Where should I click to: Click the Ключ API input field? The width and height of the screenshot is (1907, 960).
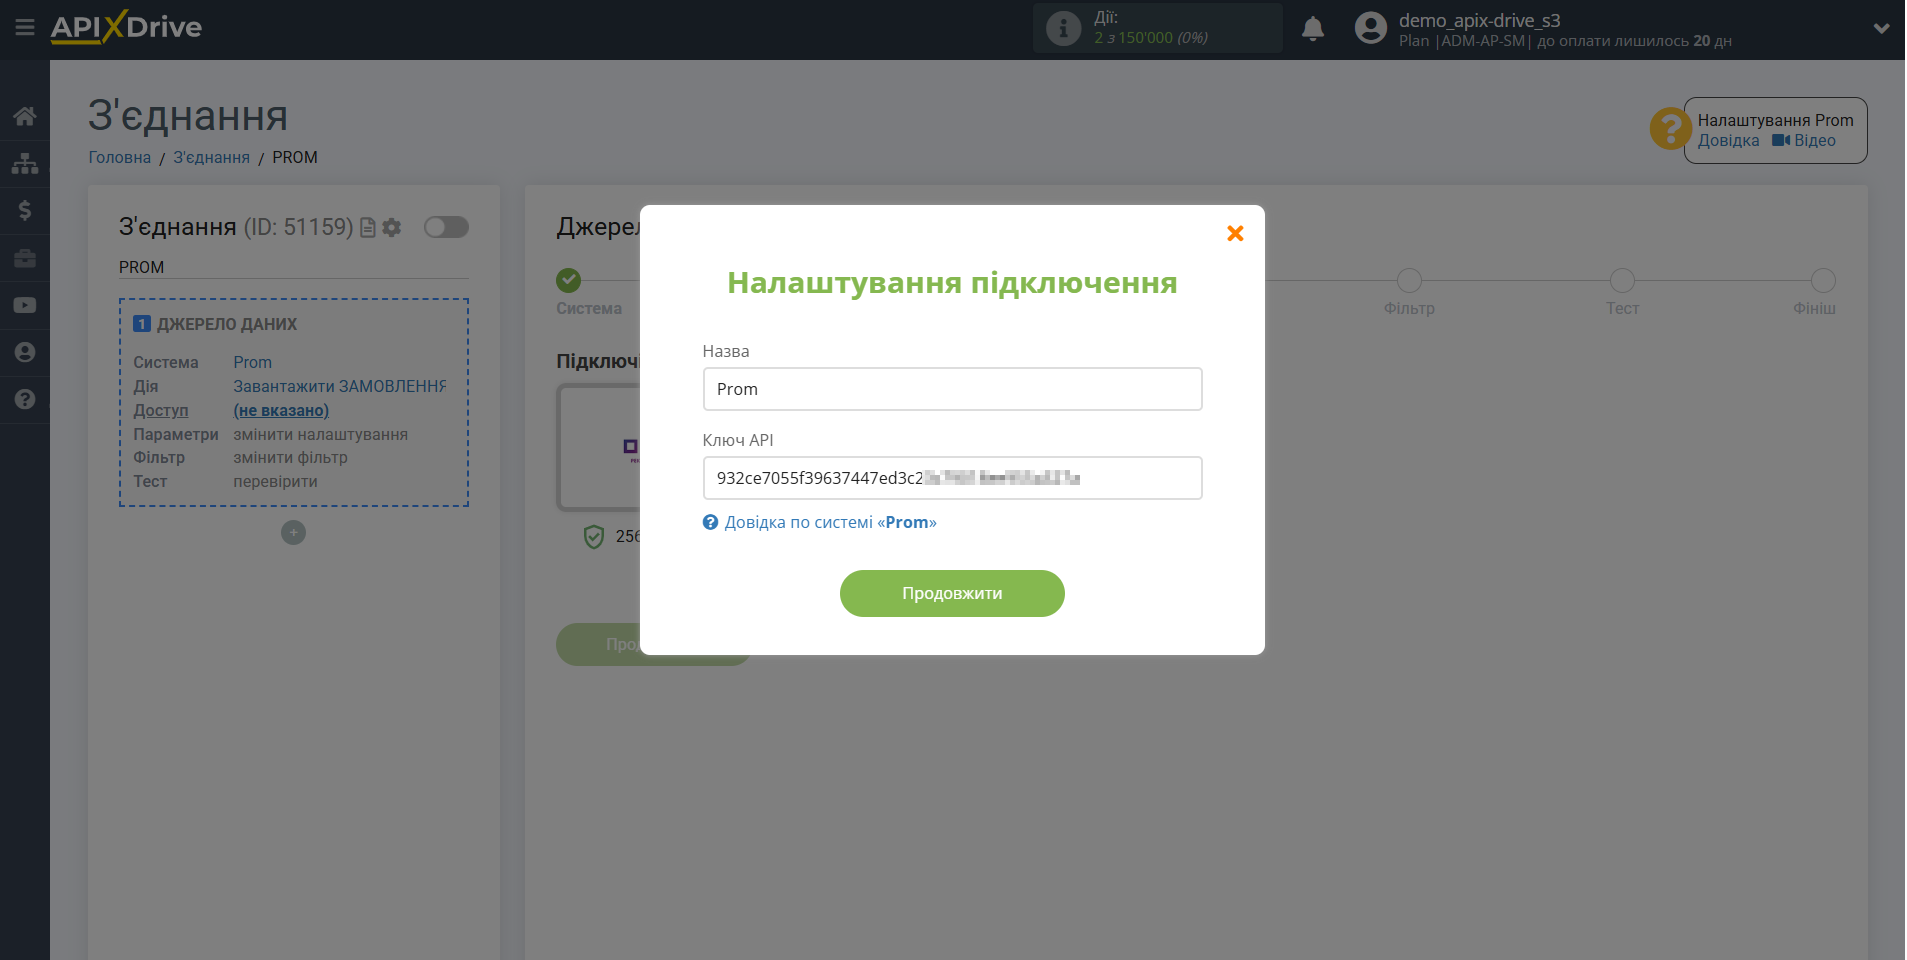pos(952,478)
